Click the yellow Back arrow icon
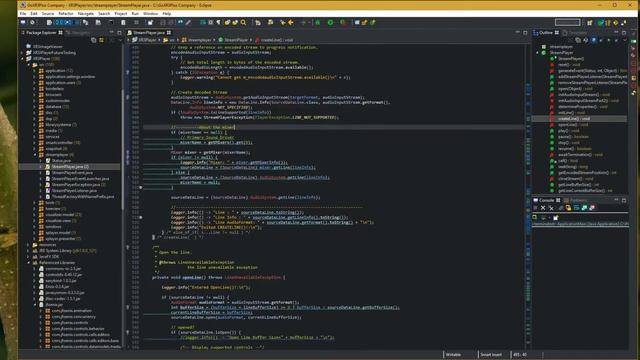 click(291, 22)
